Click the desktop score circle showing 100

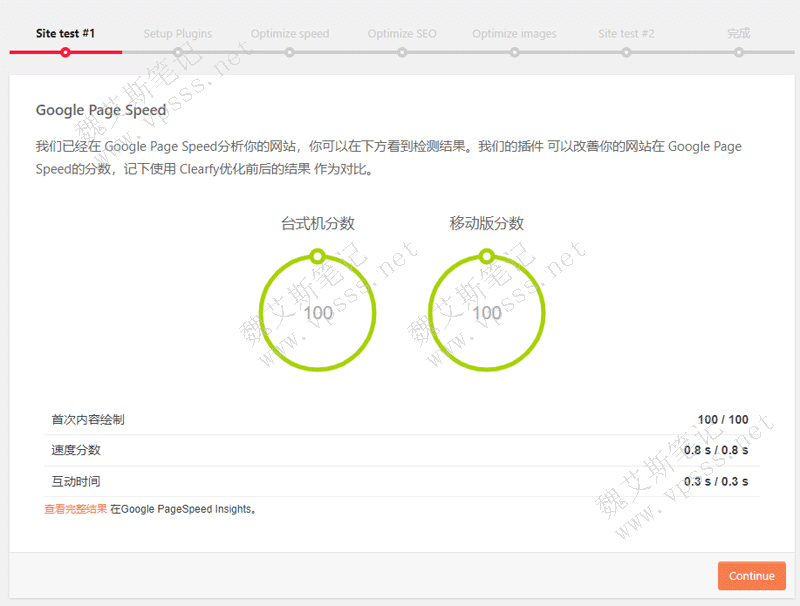click(x=317, y=312)
